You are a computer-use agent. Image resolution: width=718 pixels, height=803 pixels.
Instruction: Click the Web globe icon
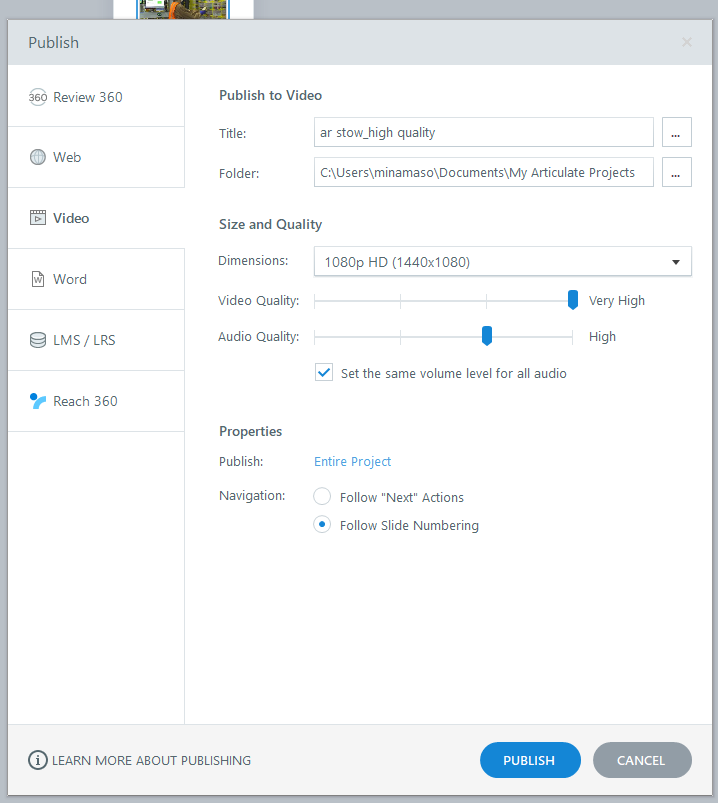pyautogui.click(x=38, y=157)
